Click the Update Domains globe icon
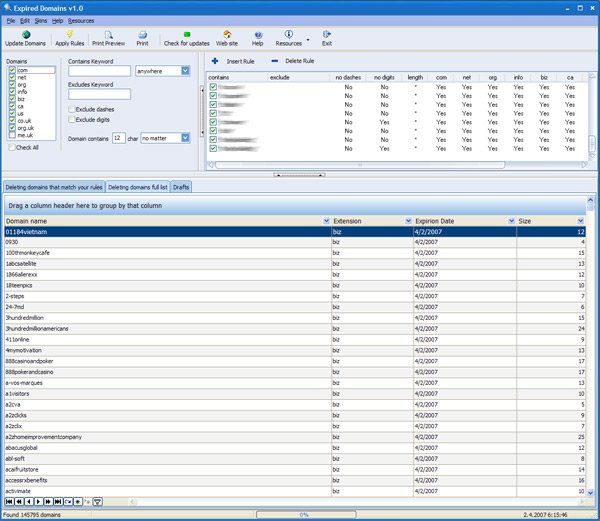 coord(26,35)
